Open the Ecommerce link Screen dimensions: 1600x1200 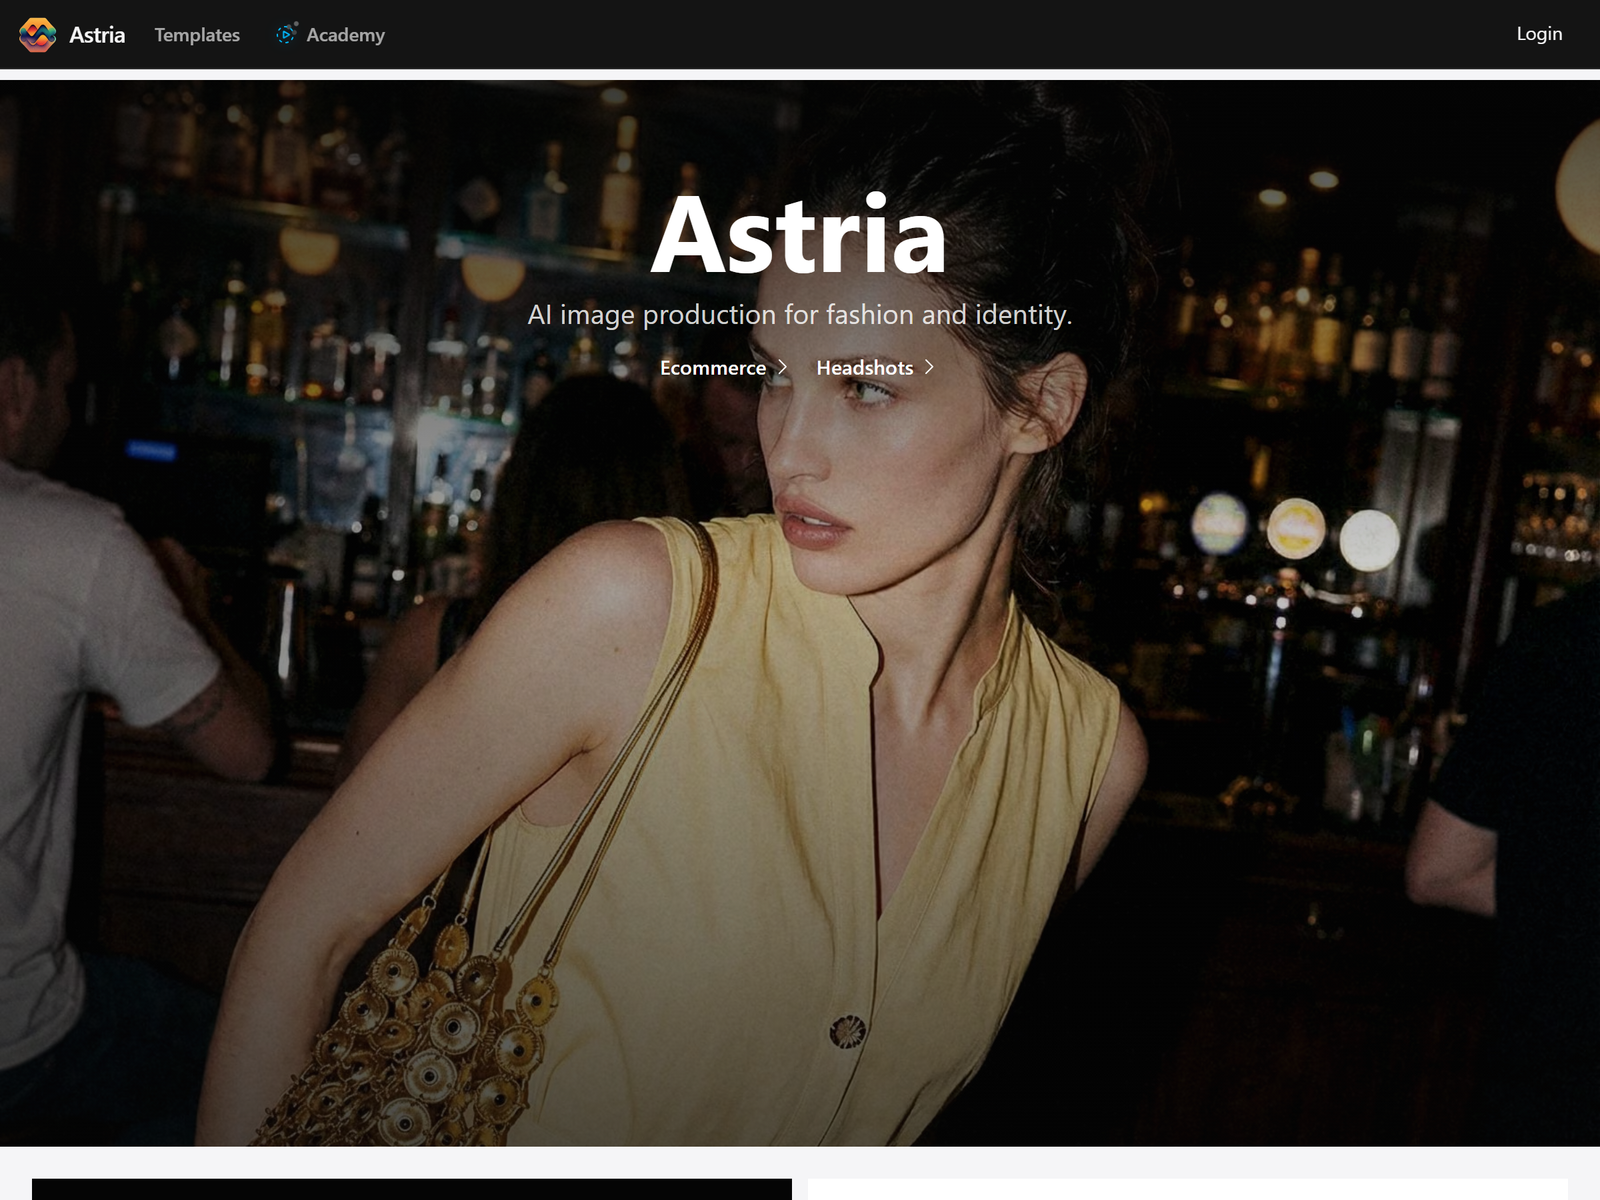pos(713,368)
